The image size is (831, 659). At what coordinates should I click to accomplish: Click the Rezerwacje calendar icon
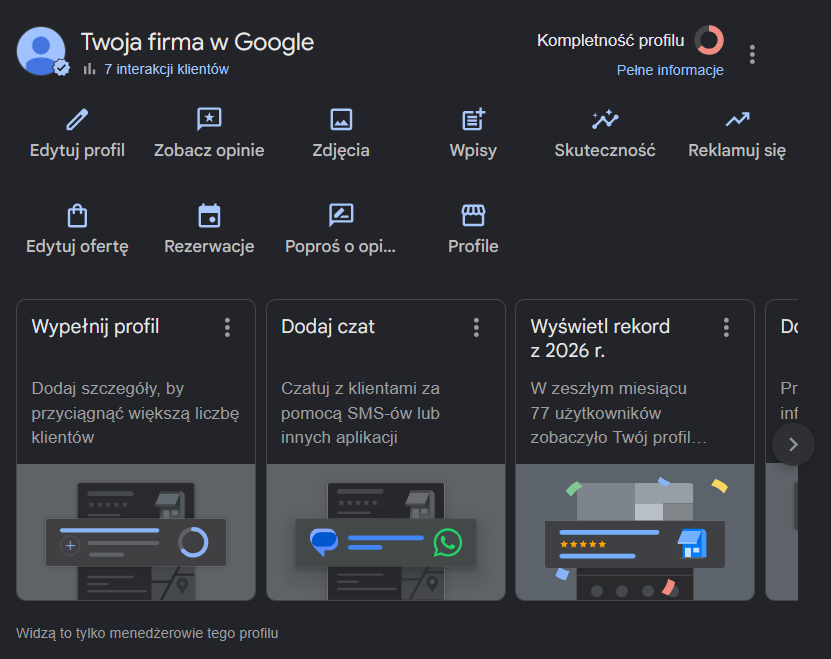point(209,215)
